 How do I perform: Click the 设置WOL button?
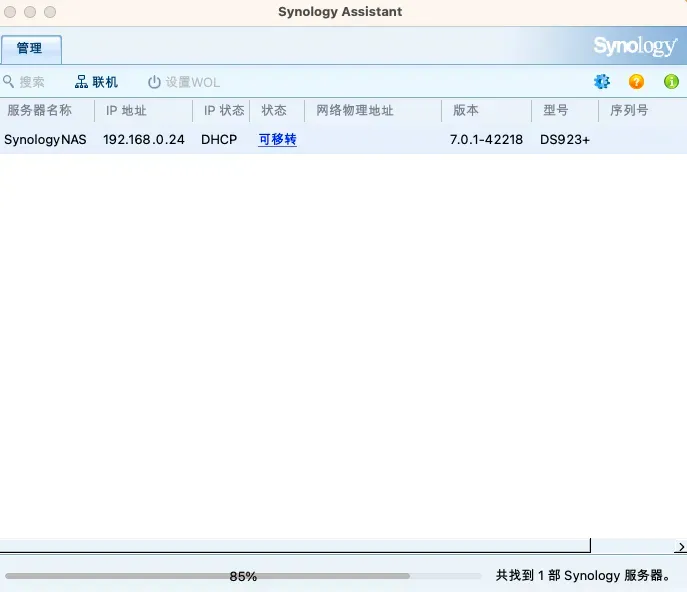184,82
